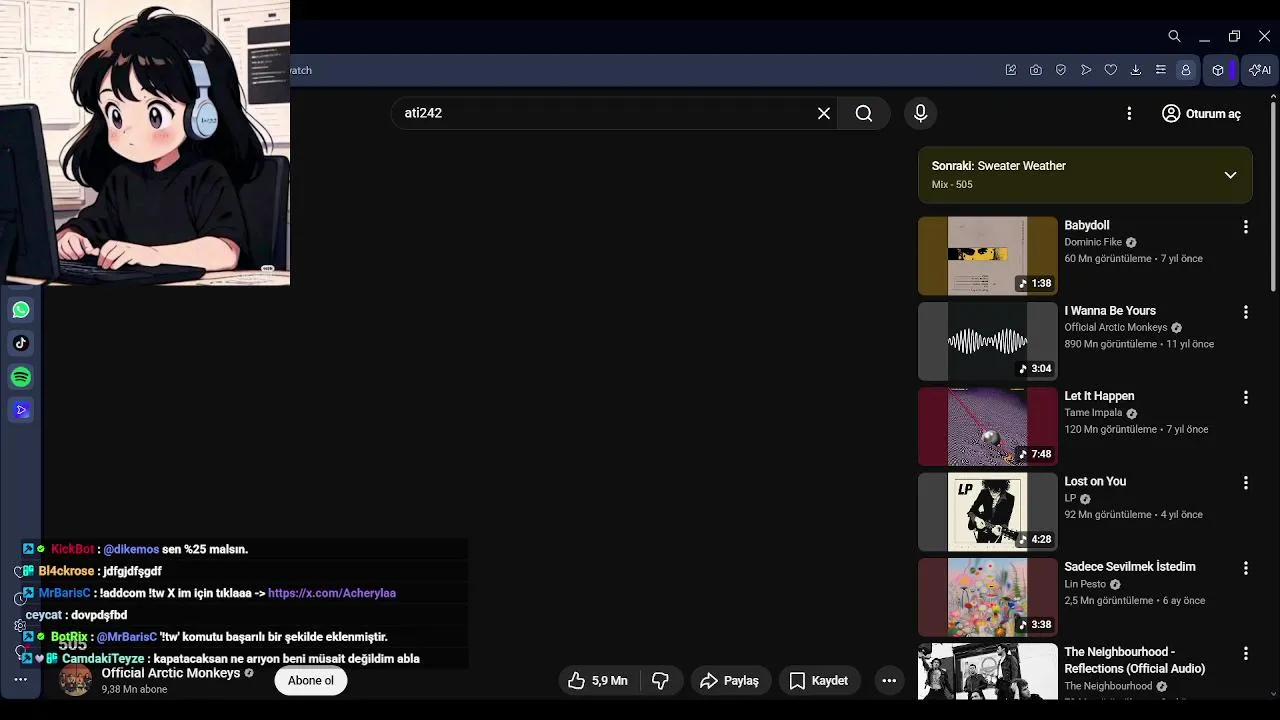Click the Sadece Sevilmek İstedim thumbnail
Screen dimensions: 1280x720
pos(987,597)
